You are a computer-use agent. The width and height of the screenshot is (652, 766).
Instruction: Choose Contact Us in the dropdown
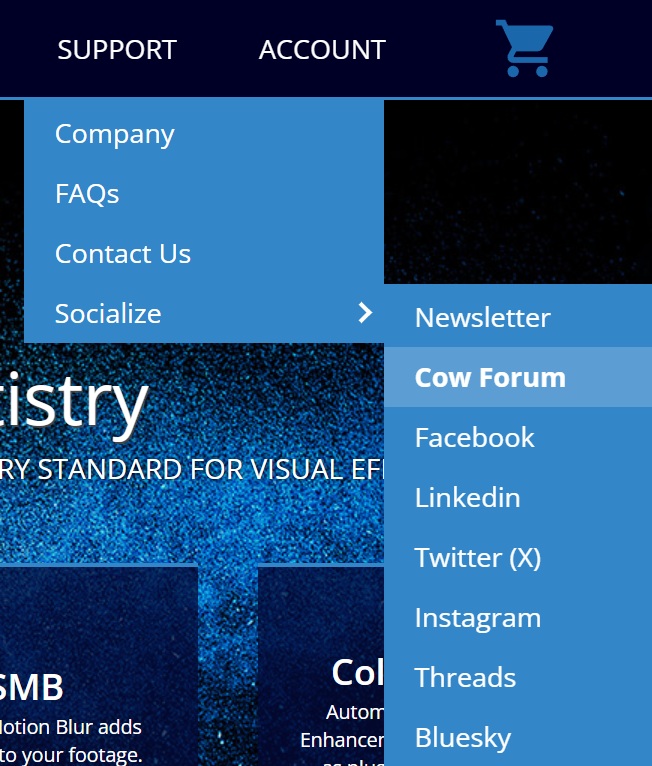pos(123,254)
